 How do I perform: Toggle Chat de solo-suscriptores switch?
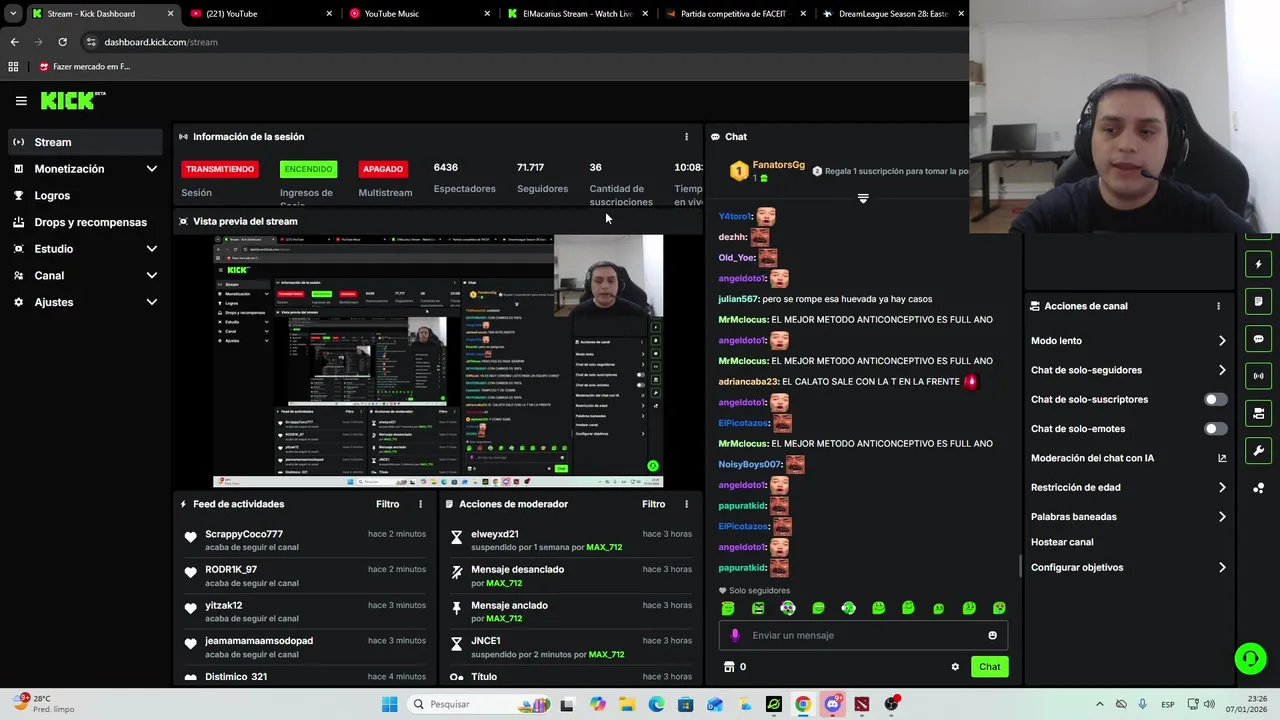tap(1215, 399)
